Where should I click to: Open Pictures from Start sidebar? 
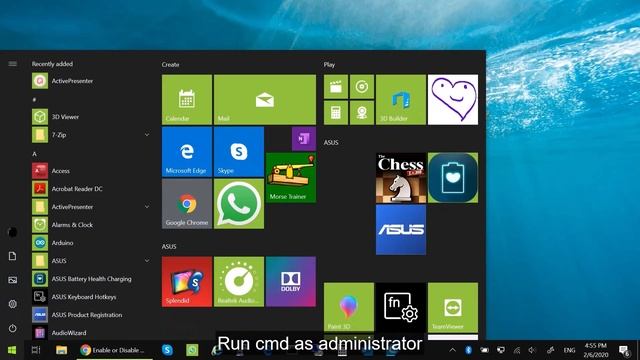tap(13, 280)
